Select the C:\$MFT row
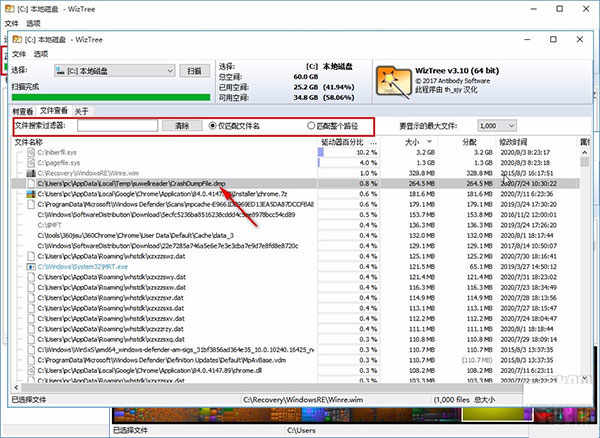The height and width of the screenshot is (438, 600). pos(49,225)
